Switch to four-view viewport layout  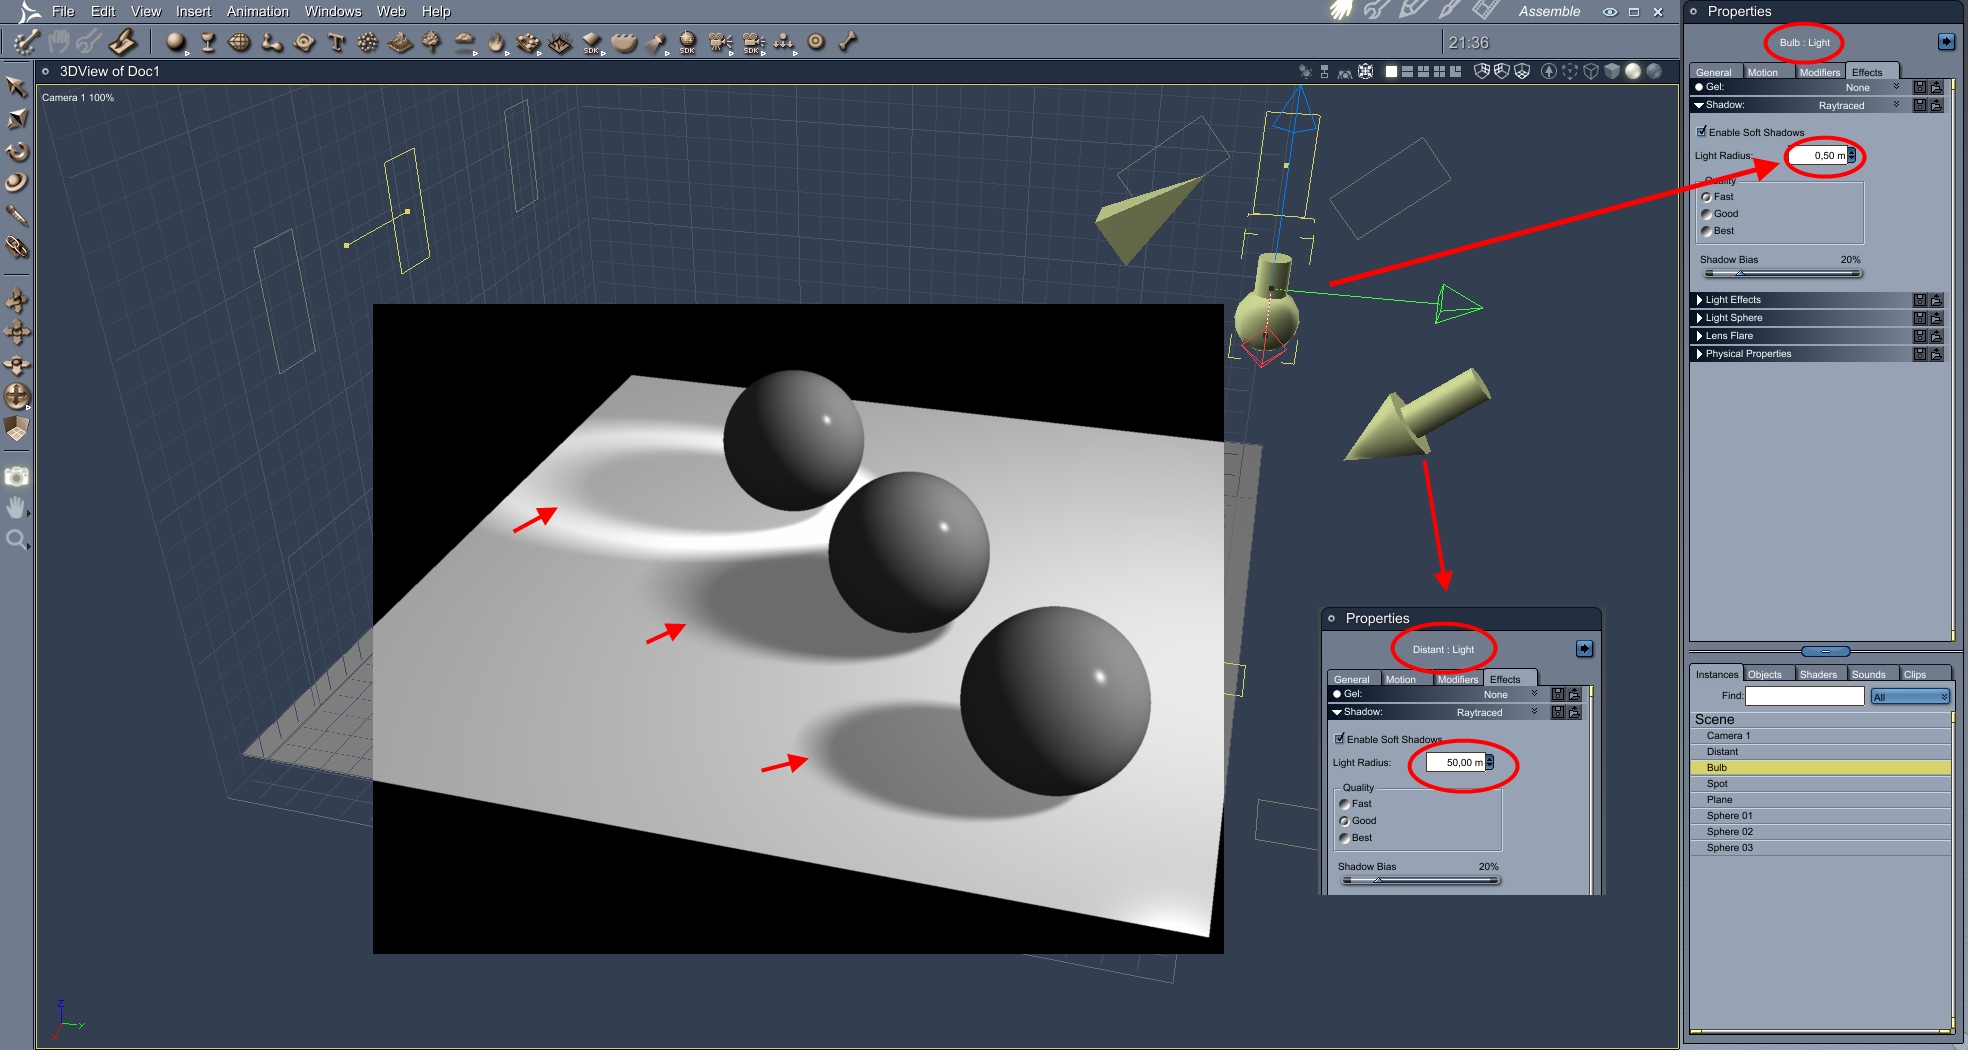pyautogui.click(x=1439, y=72)
